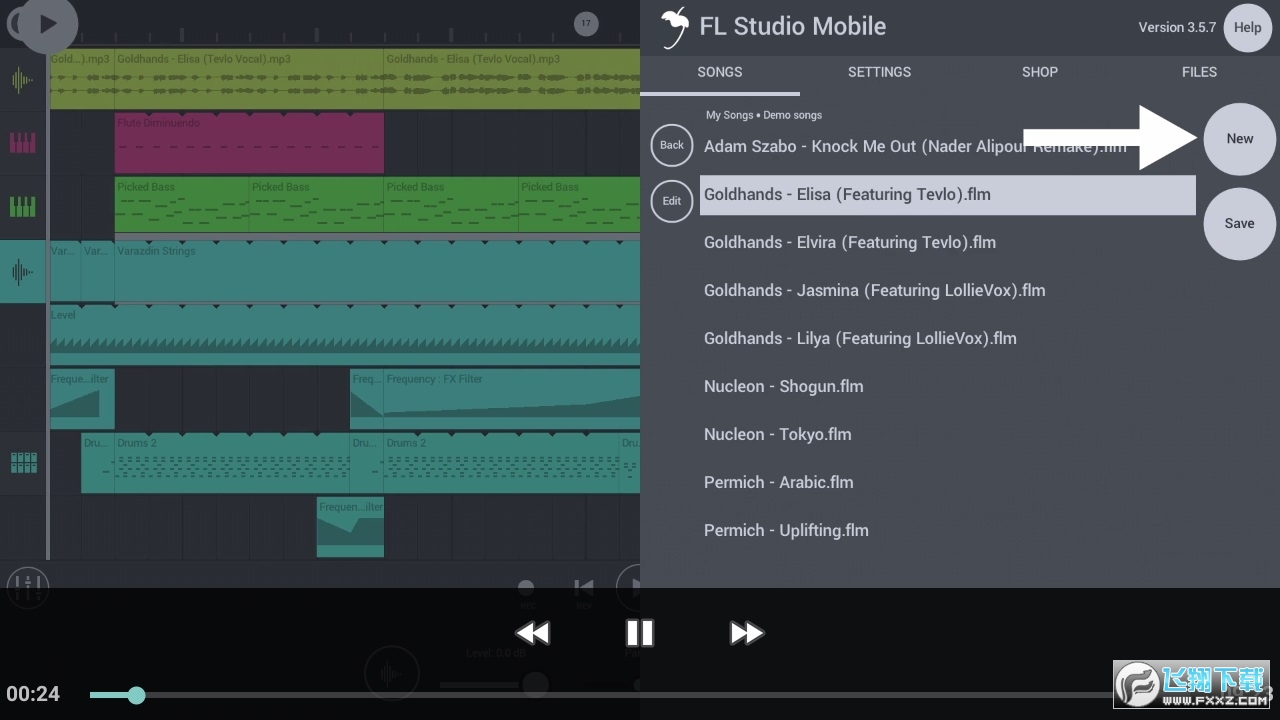
Task: Select the first Picked Bass clip
Action: coord(182,207)
